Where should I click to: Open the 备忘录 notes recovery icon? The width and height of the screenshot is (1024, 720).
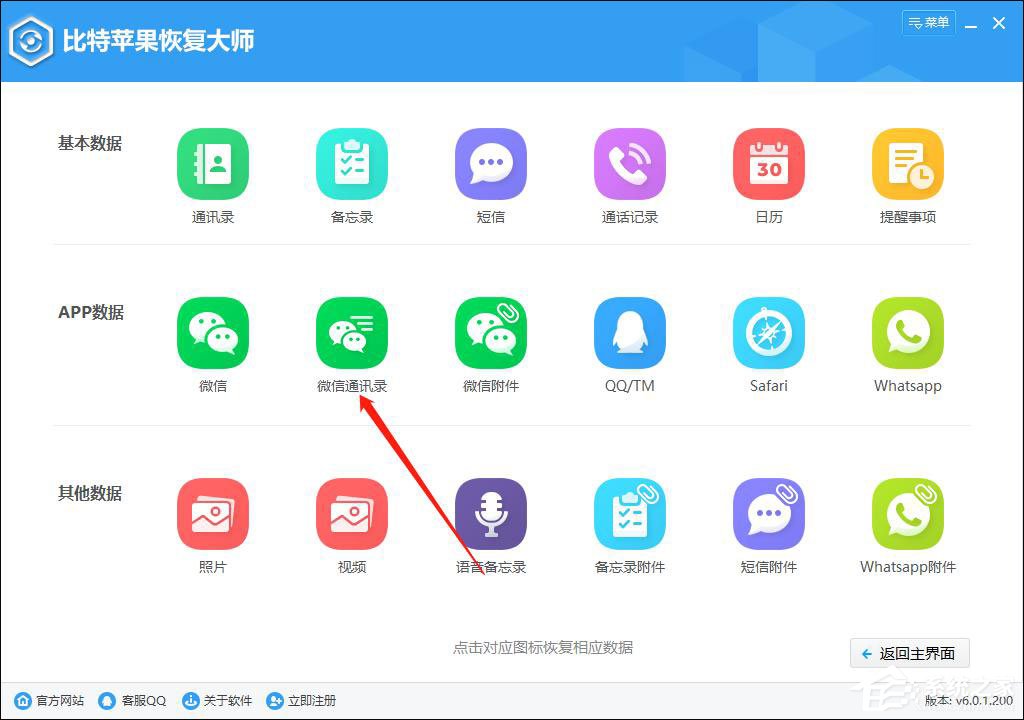pos(351,163)
